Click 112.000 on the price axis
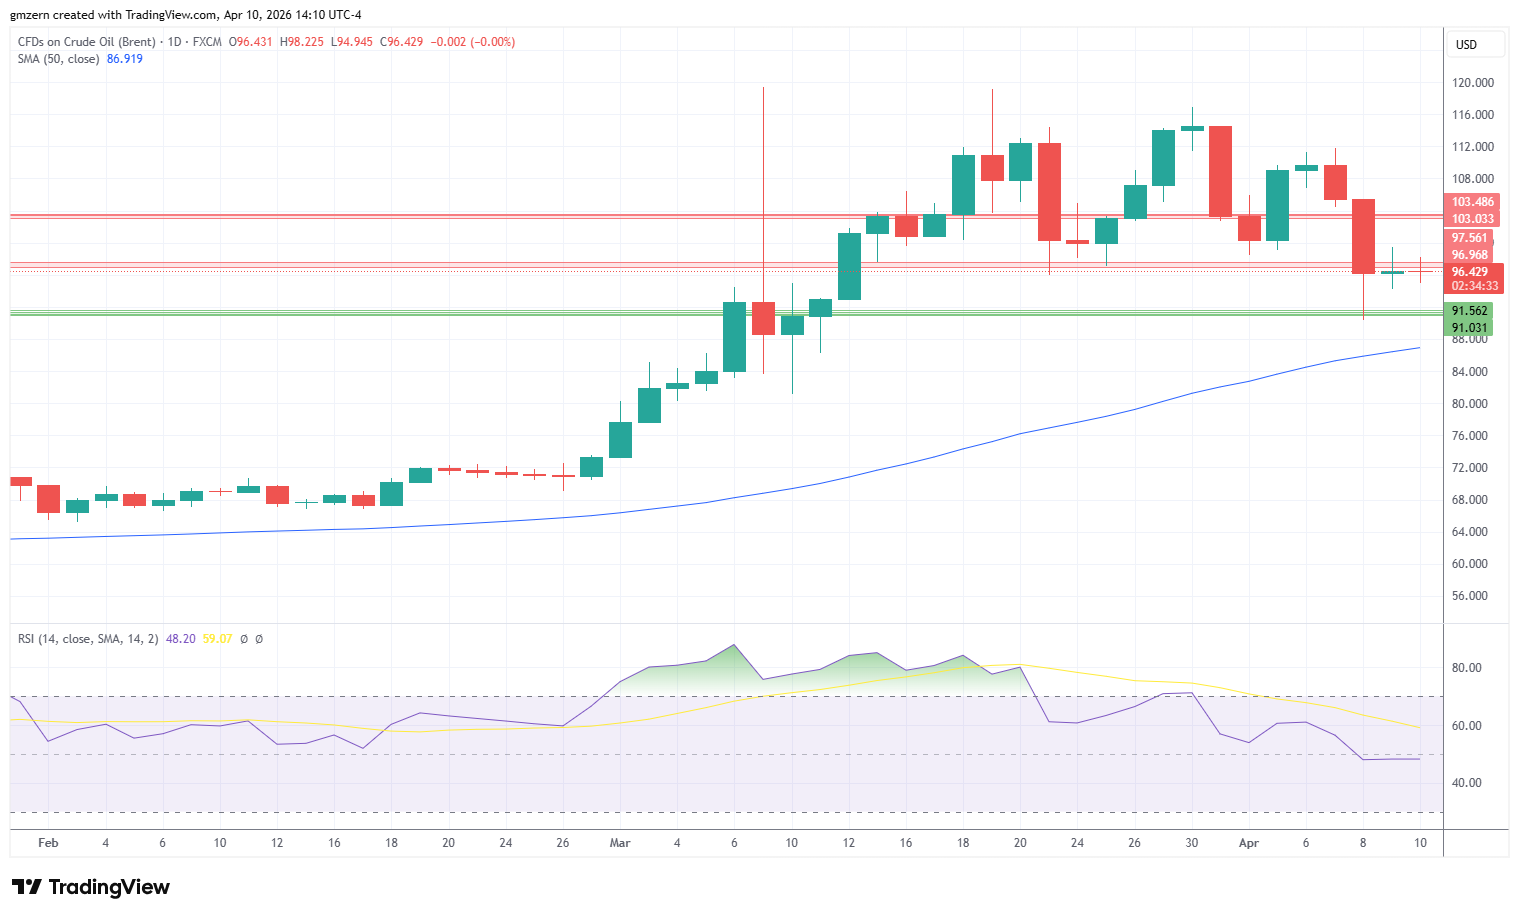 tap(1472, 147)
